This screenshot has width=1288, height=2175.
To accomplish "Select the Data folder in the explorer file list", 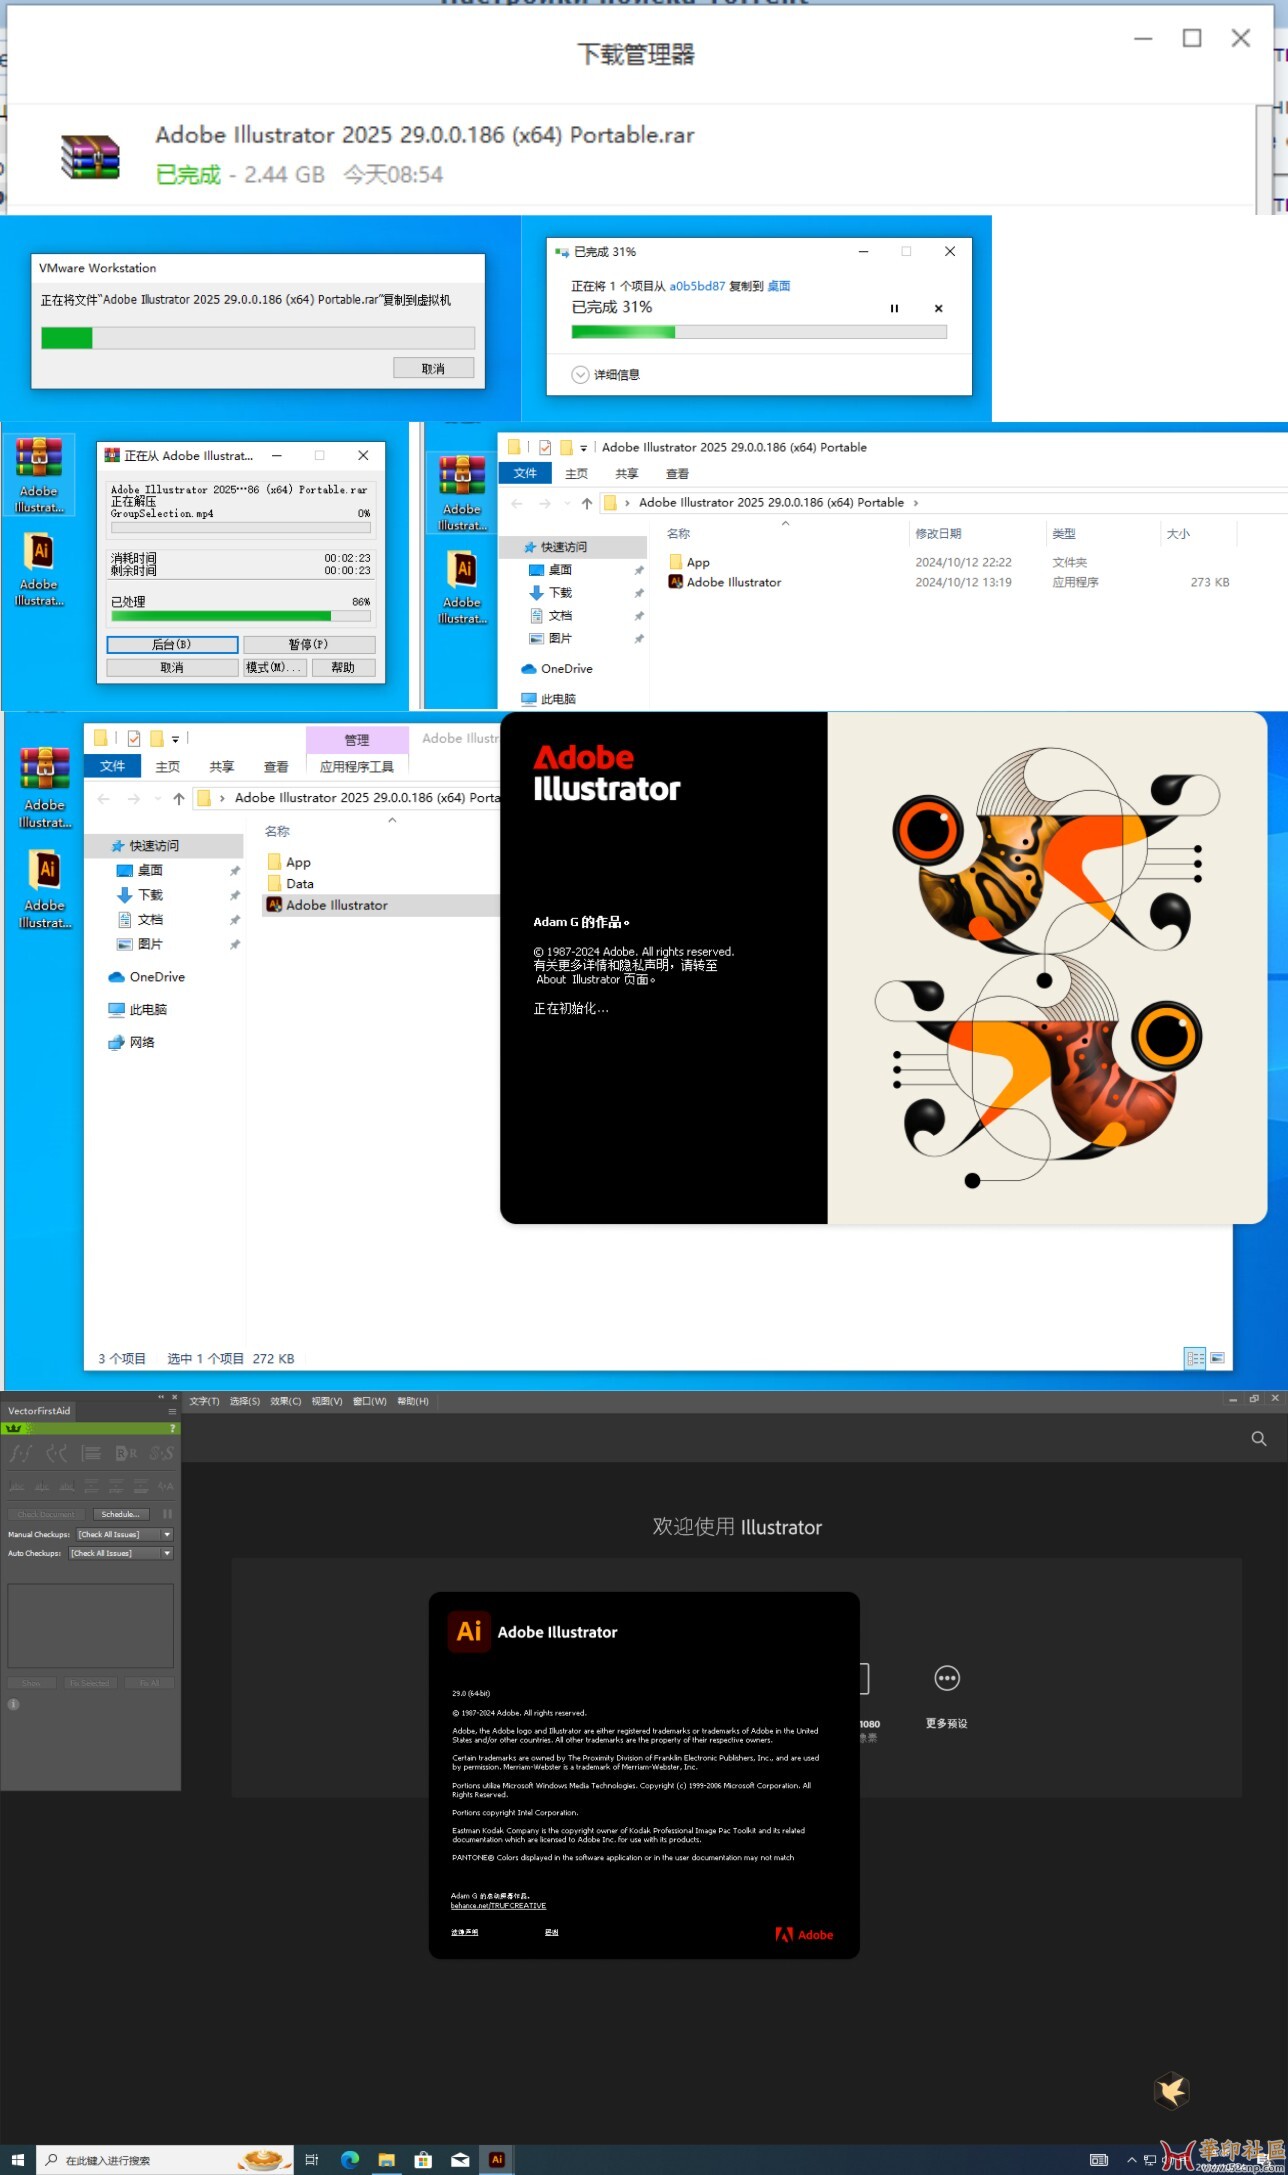I will tap(300, 884).
